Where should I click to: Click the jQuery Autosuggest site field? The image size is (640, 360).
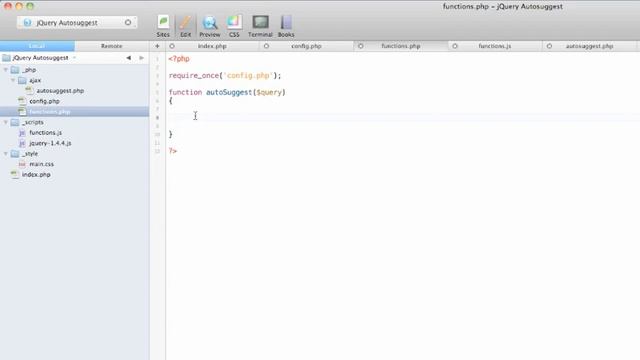pos(77,22)
